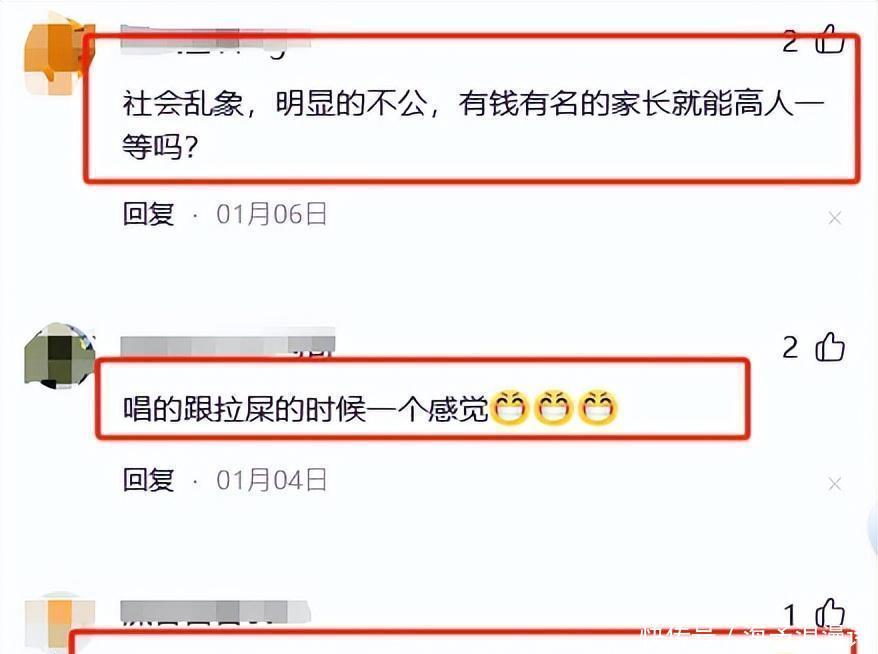Viewport: 878px width, 654px height.
Task: Click 回复 beside 01月04日
Action: tap(149, 480)
